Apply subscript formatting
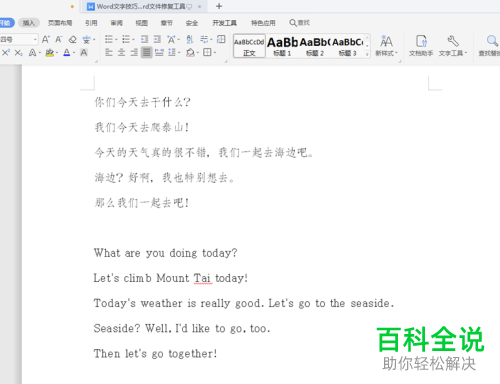 click(19, 53)
